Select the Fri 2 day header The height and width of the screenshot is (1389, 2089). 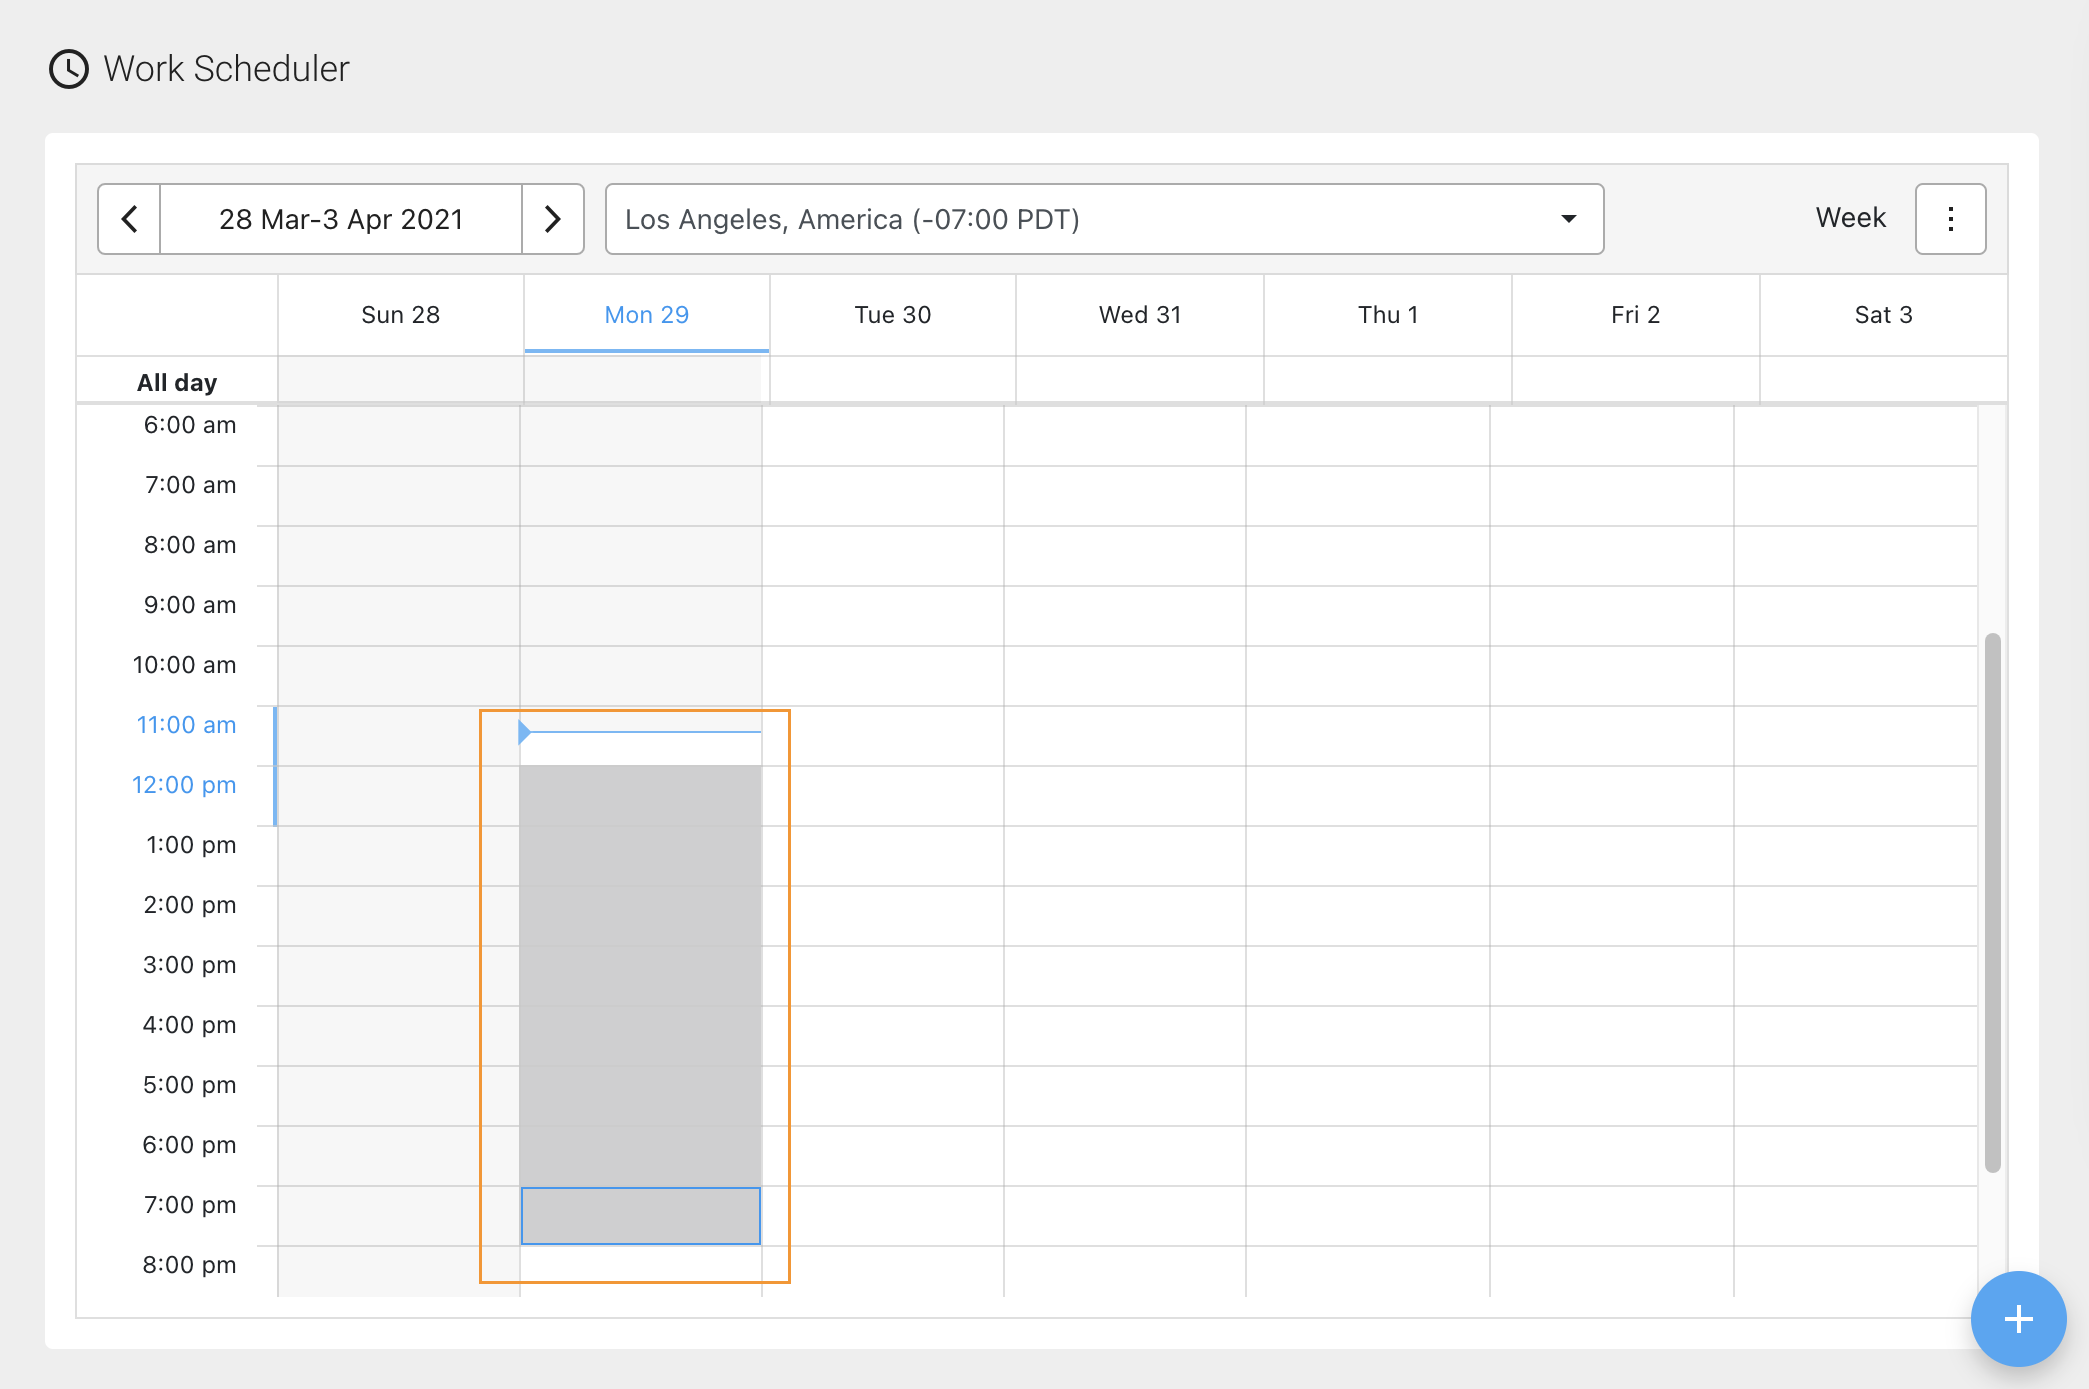click(x=1636, y=315)
